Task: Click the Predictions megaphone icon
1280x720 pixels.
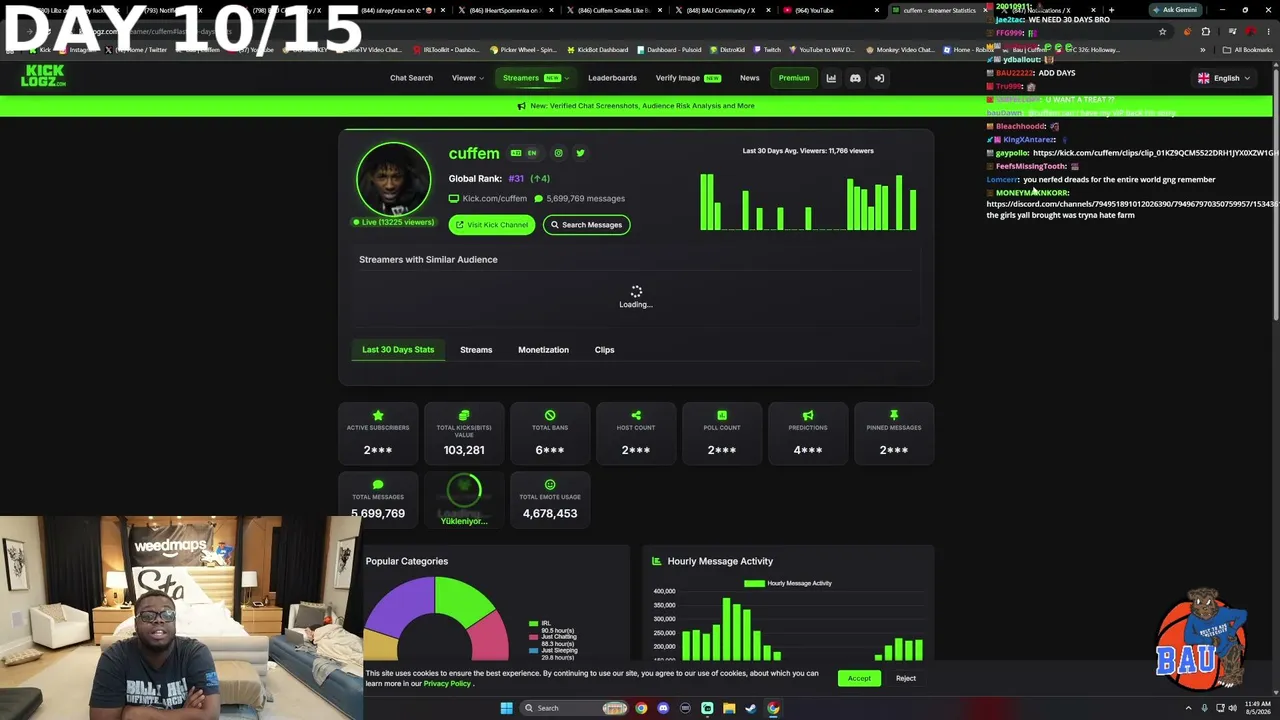Action: click(x=808, y=415)
